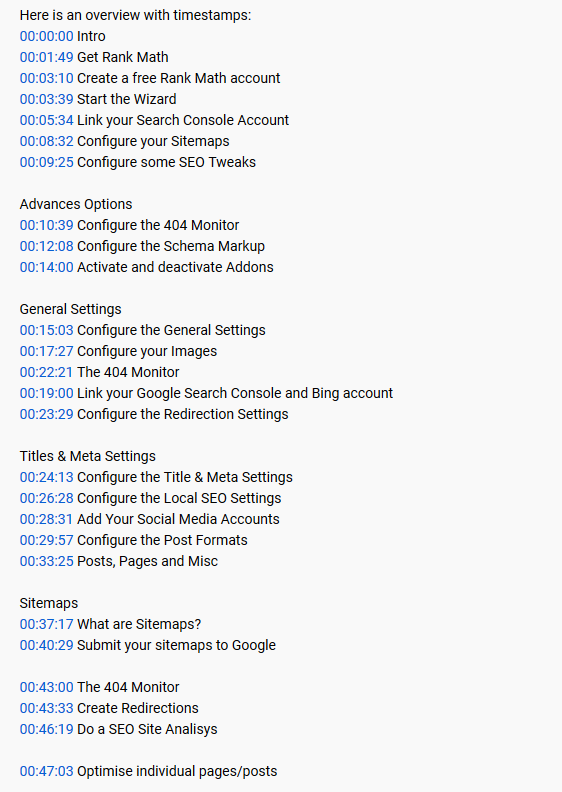Image resolution: width=562 pixels, height=792 pixels.
Task: Jump to 00:08:32 Configure your Sitemaps
Action: coord(46,141)
